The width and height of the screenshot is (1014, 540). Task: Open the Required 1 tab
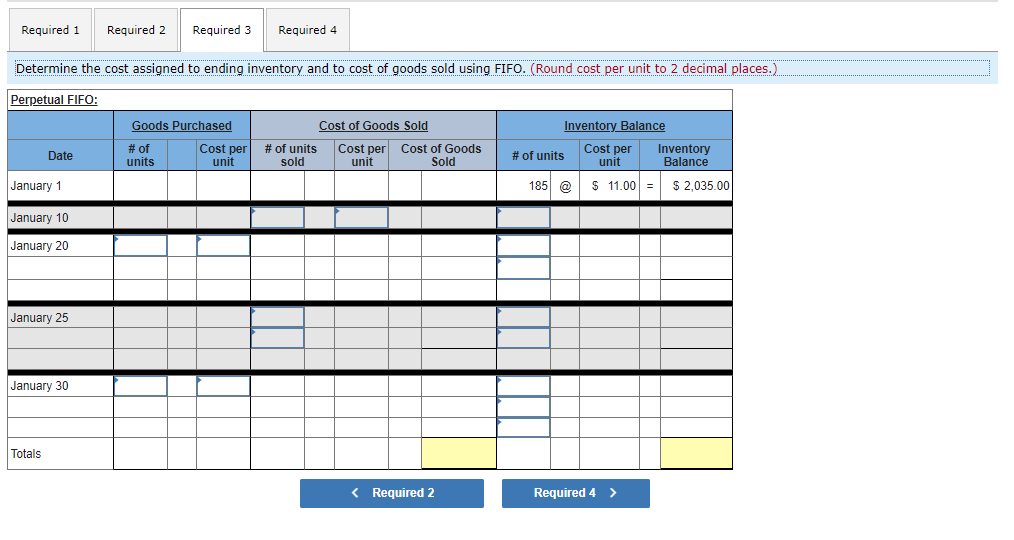pos(50,30)
